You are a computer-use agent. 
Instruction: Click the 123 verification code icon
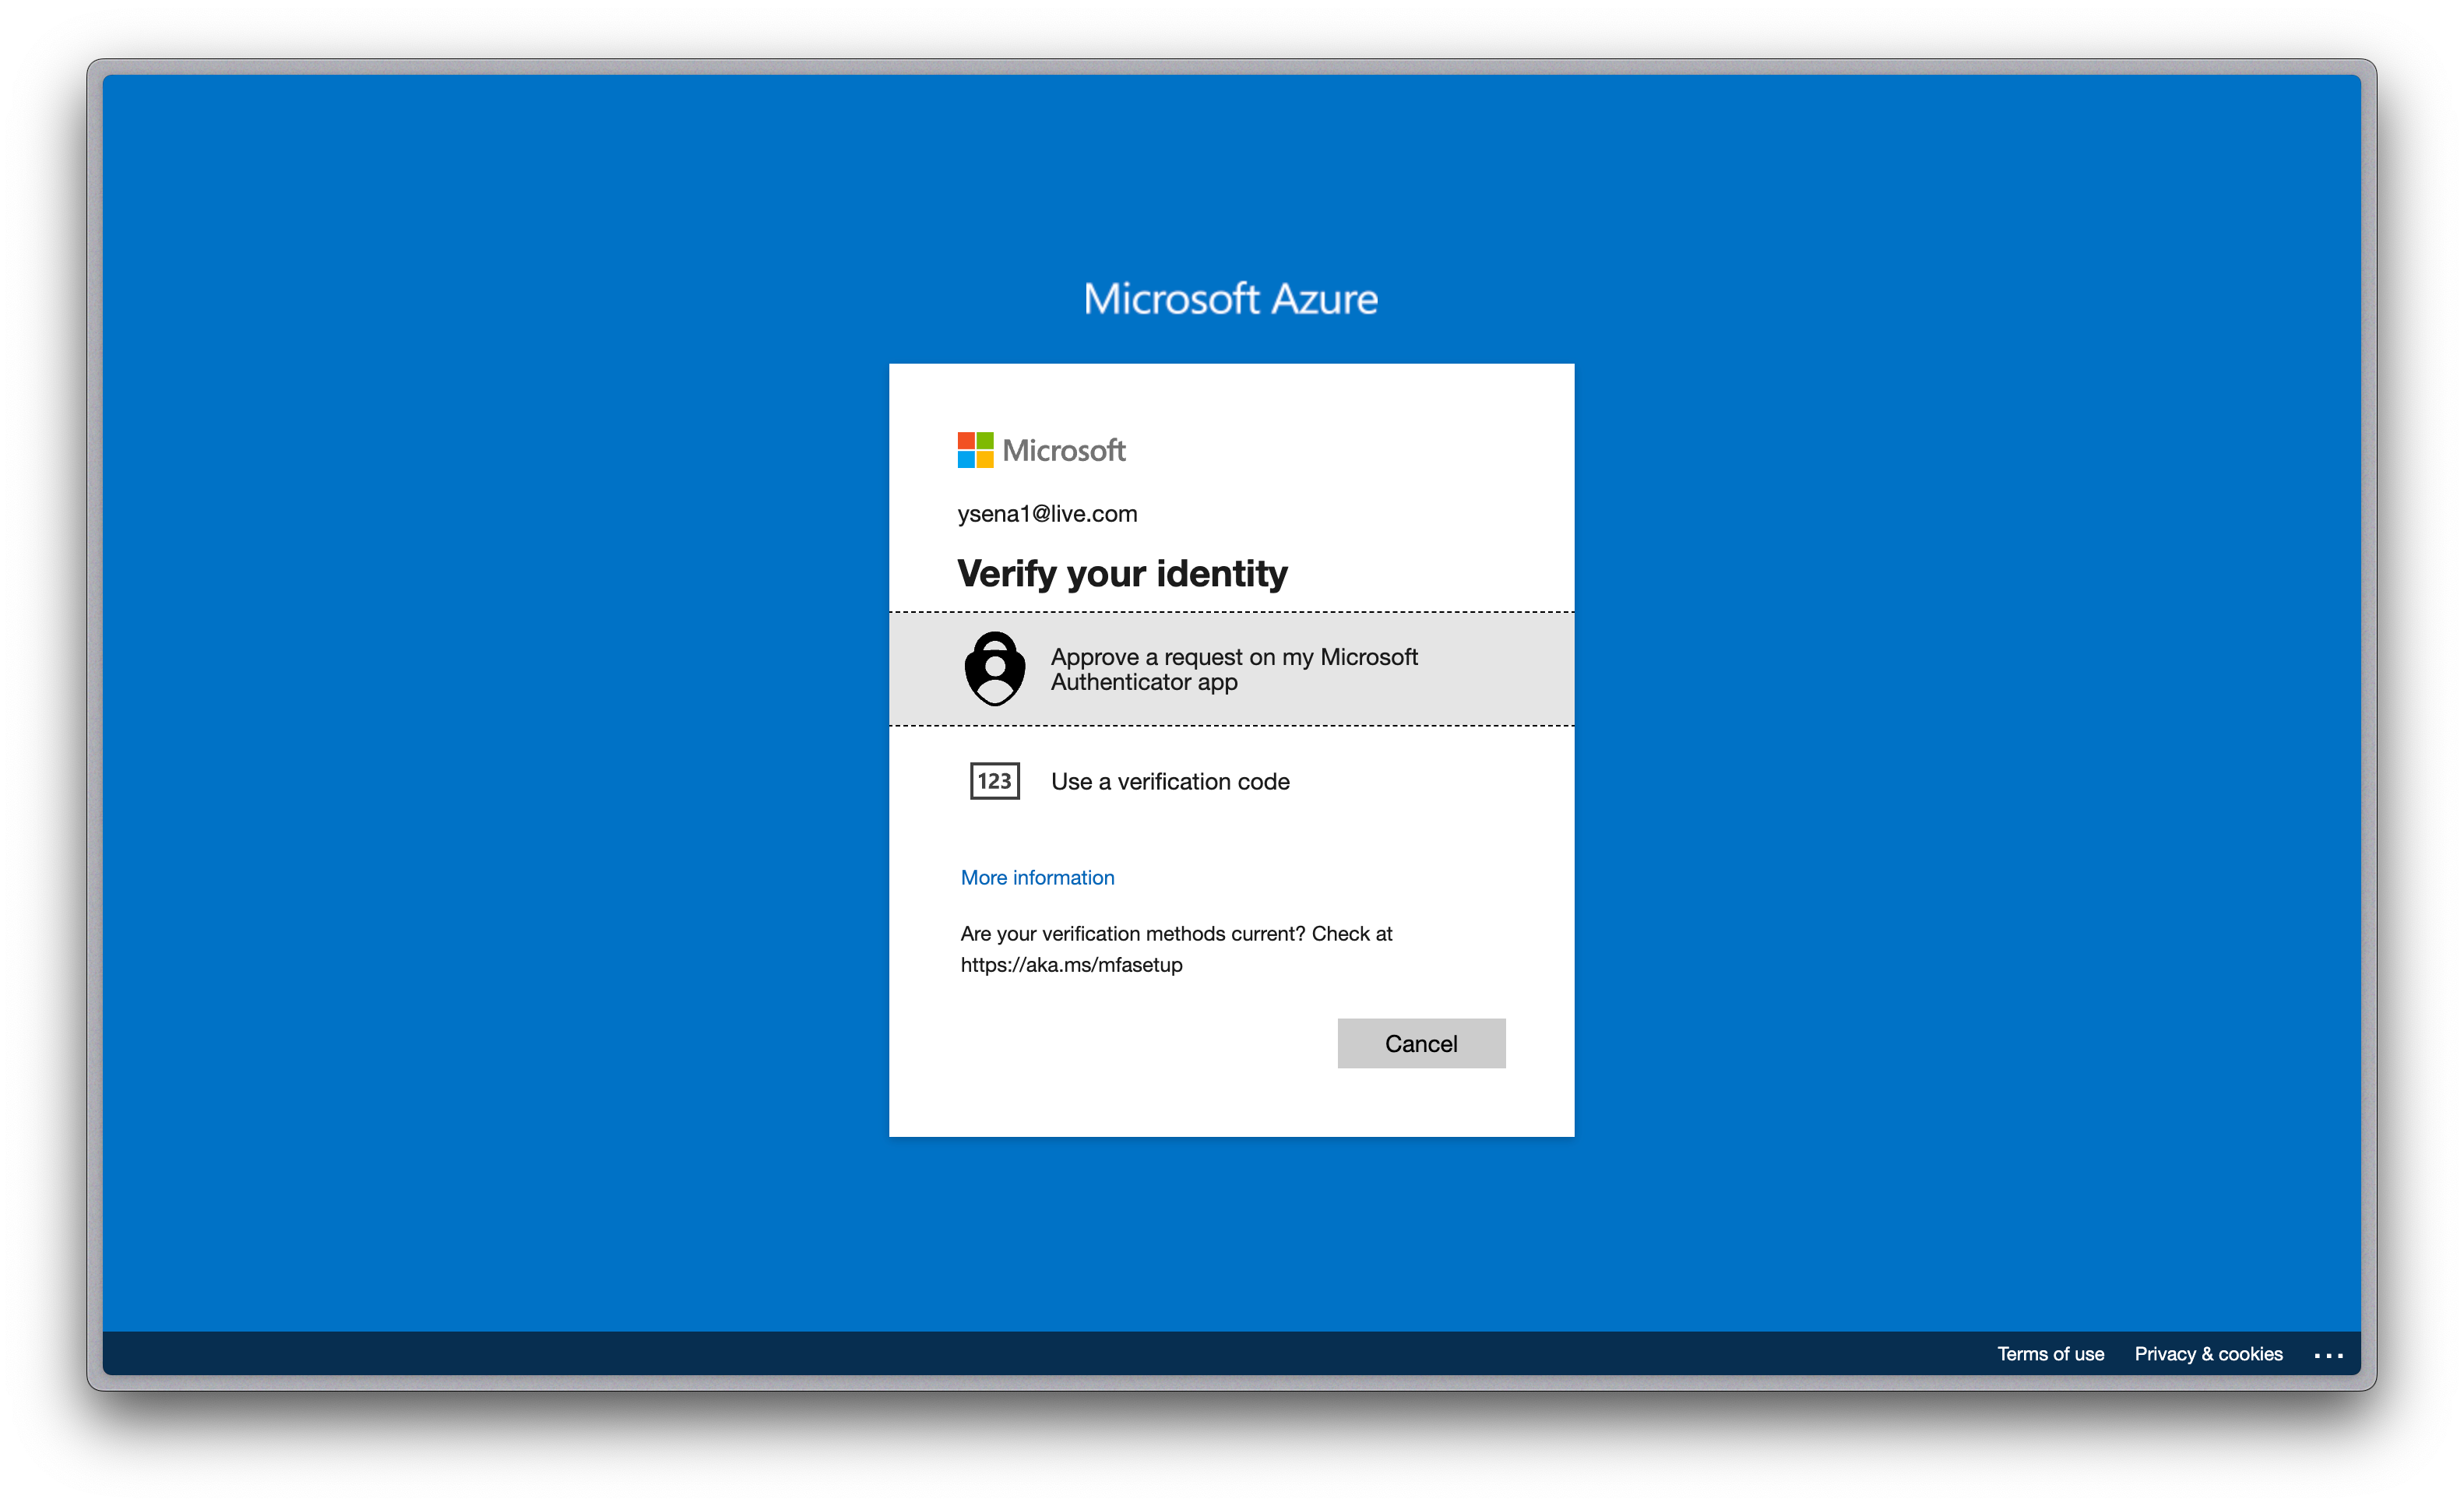click(994, 781)
